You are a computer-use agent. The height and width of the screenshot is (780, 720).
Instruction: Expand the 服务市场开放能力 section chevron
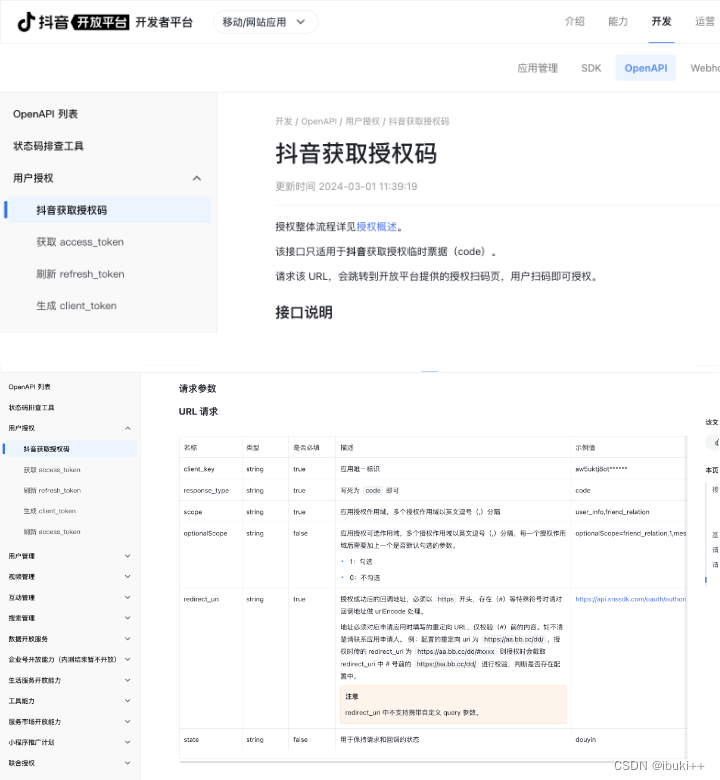tap(128, 721)
